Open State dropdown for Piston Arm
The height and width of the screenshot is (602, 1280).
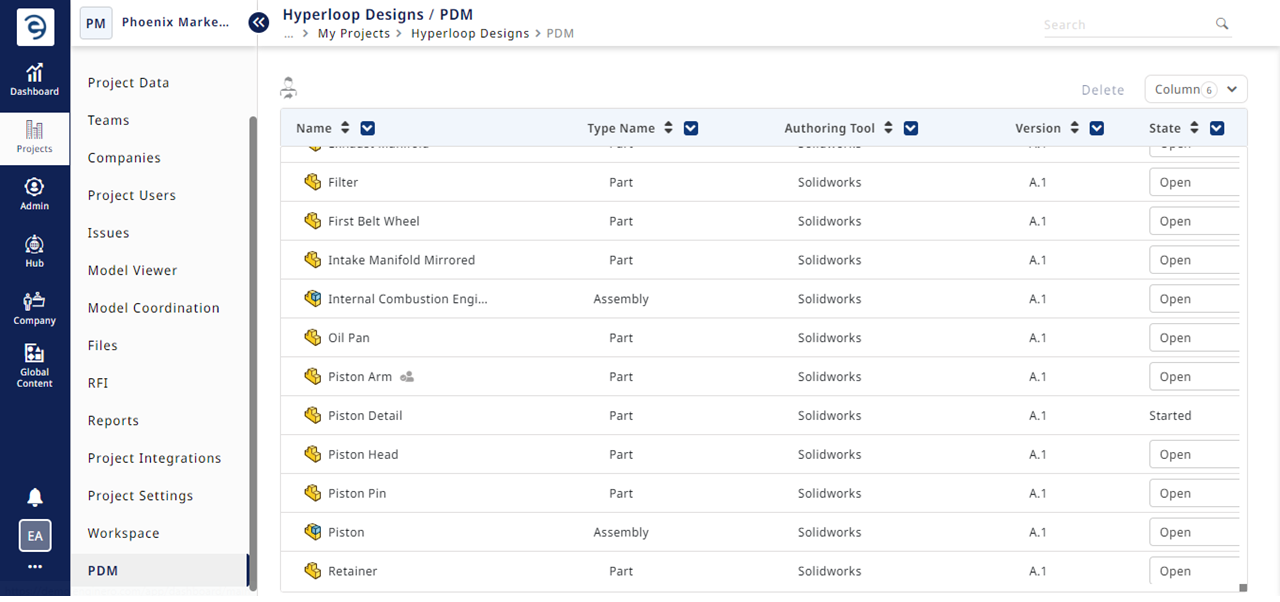click(1194, 377)
